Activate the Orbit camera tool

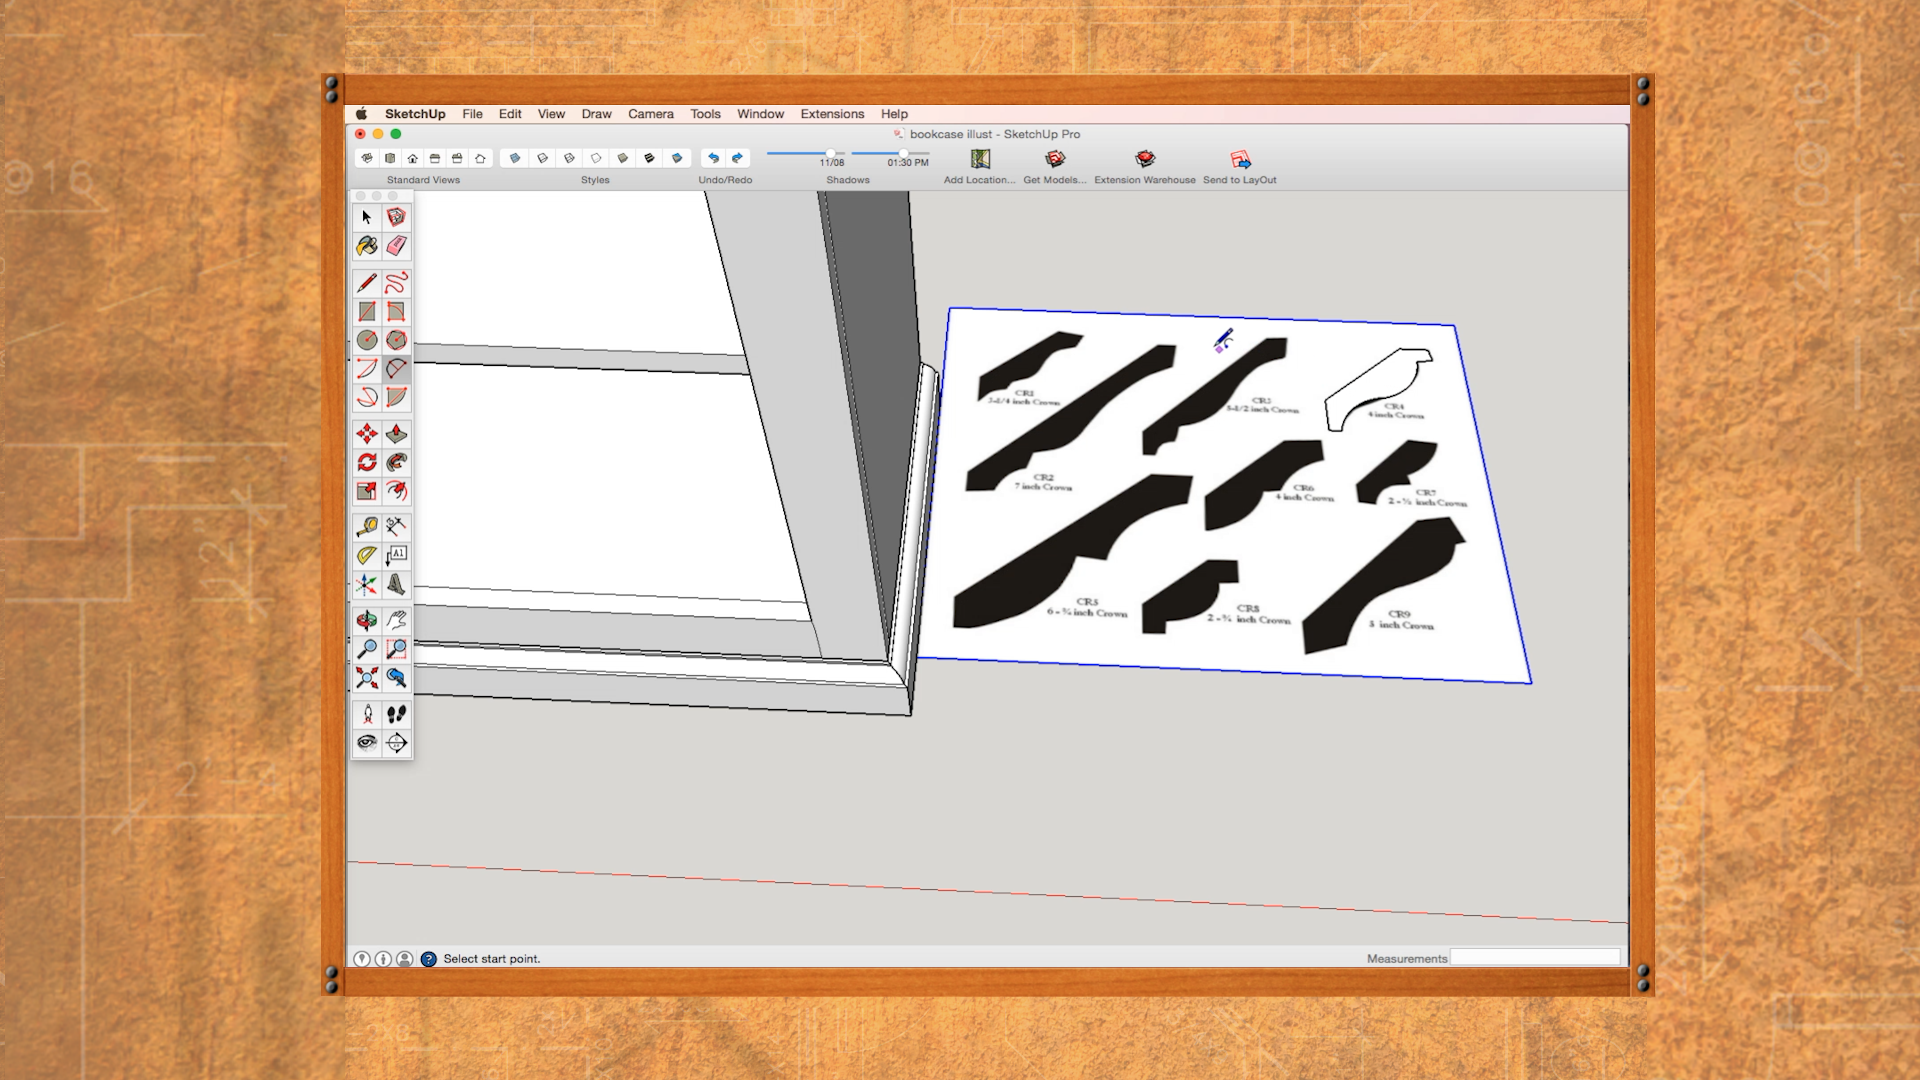tap(367, 620)
